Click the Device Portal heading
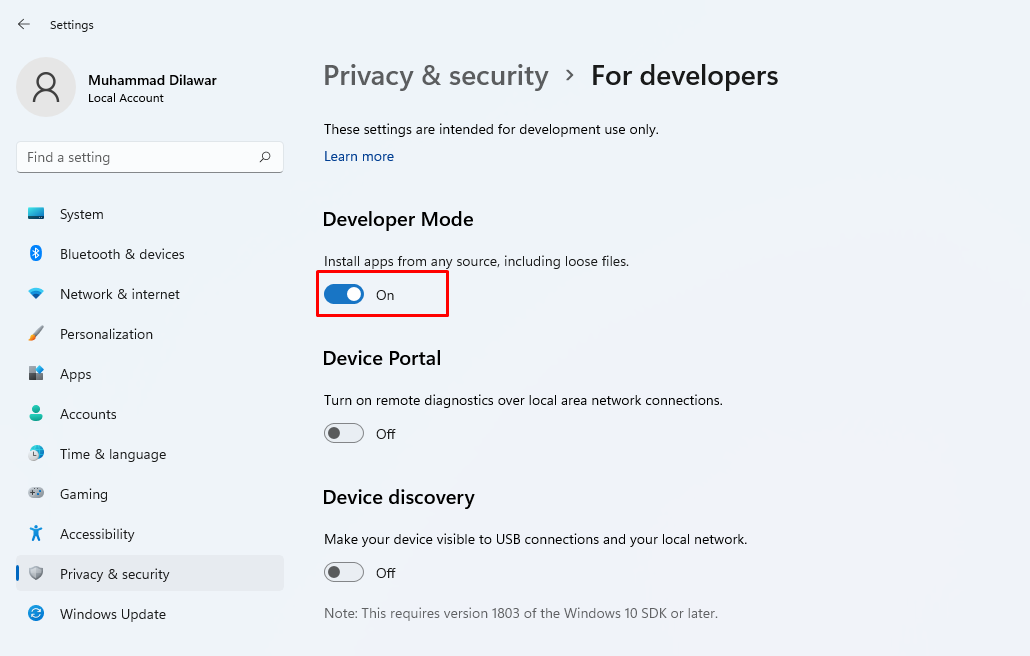 point(382,359)
